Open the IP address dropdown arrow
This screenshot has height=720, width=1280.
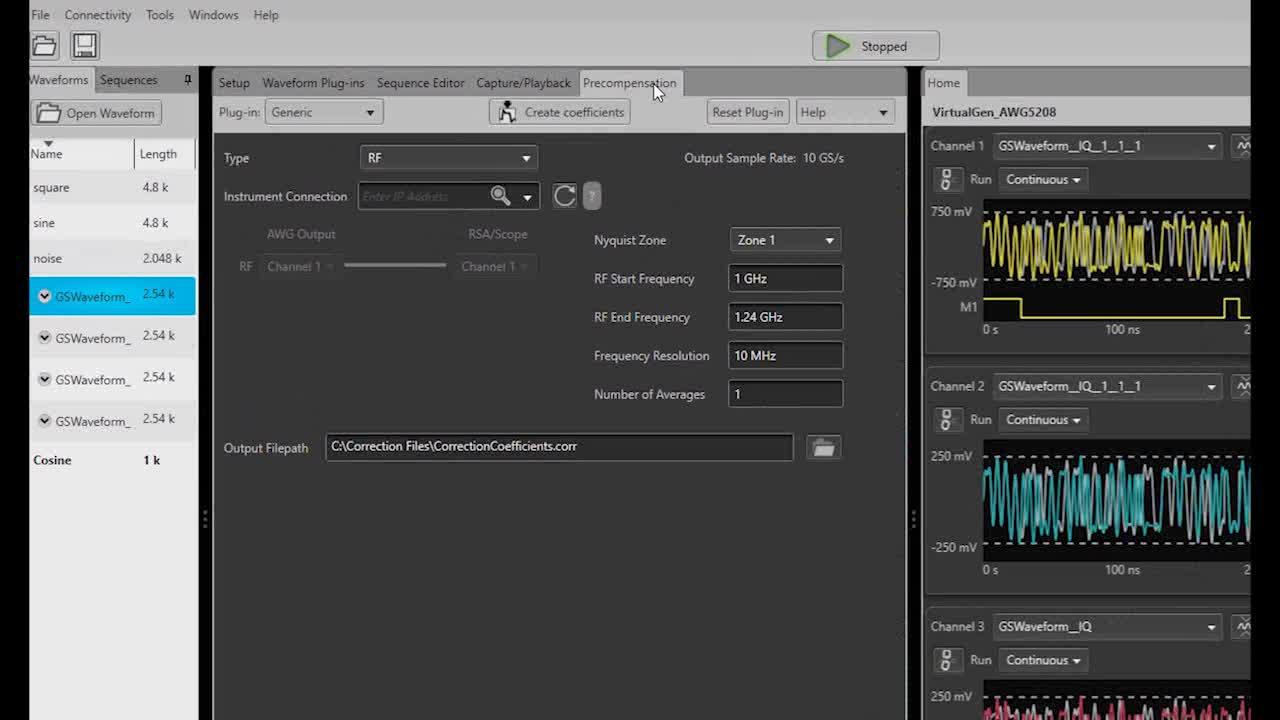[527, 197]
